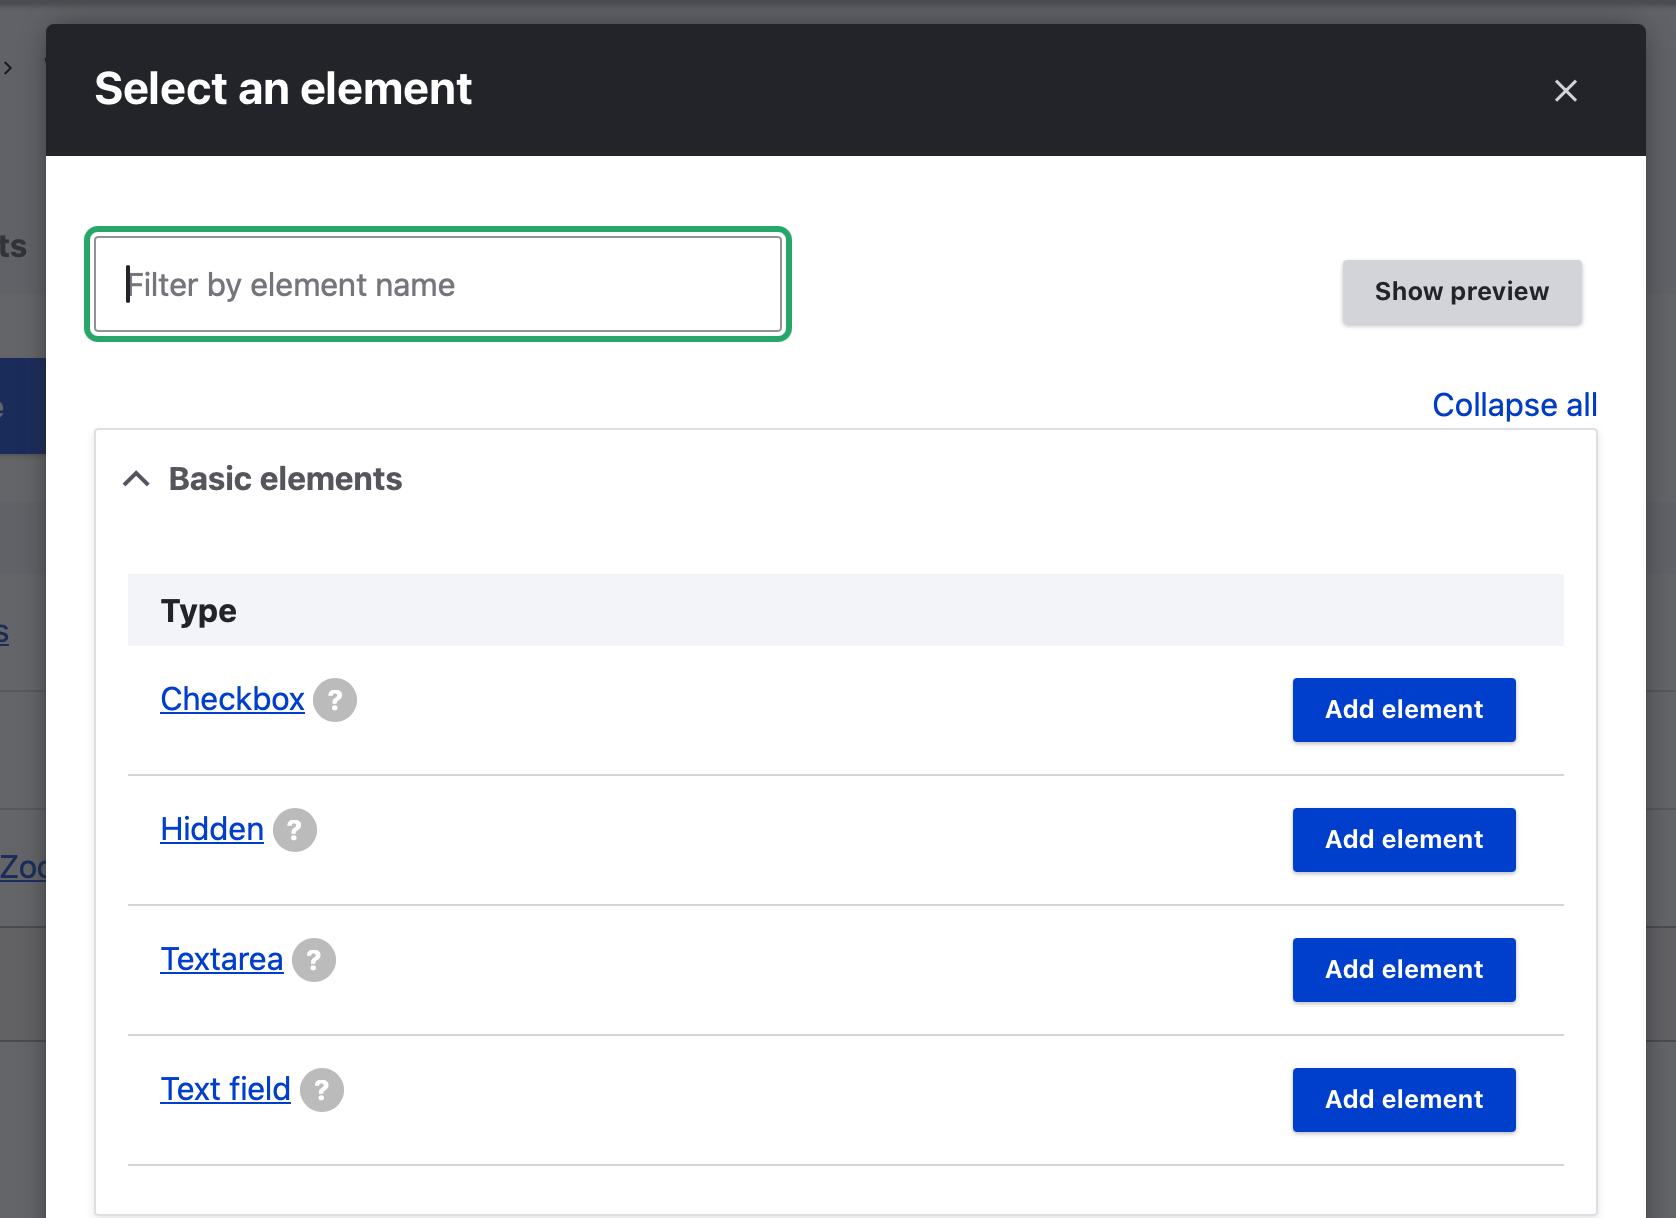
Task: Click the Basic elements section heading
Action: point(285,479)
